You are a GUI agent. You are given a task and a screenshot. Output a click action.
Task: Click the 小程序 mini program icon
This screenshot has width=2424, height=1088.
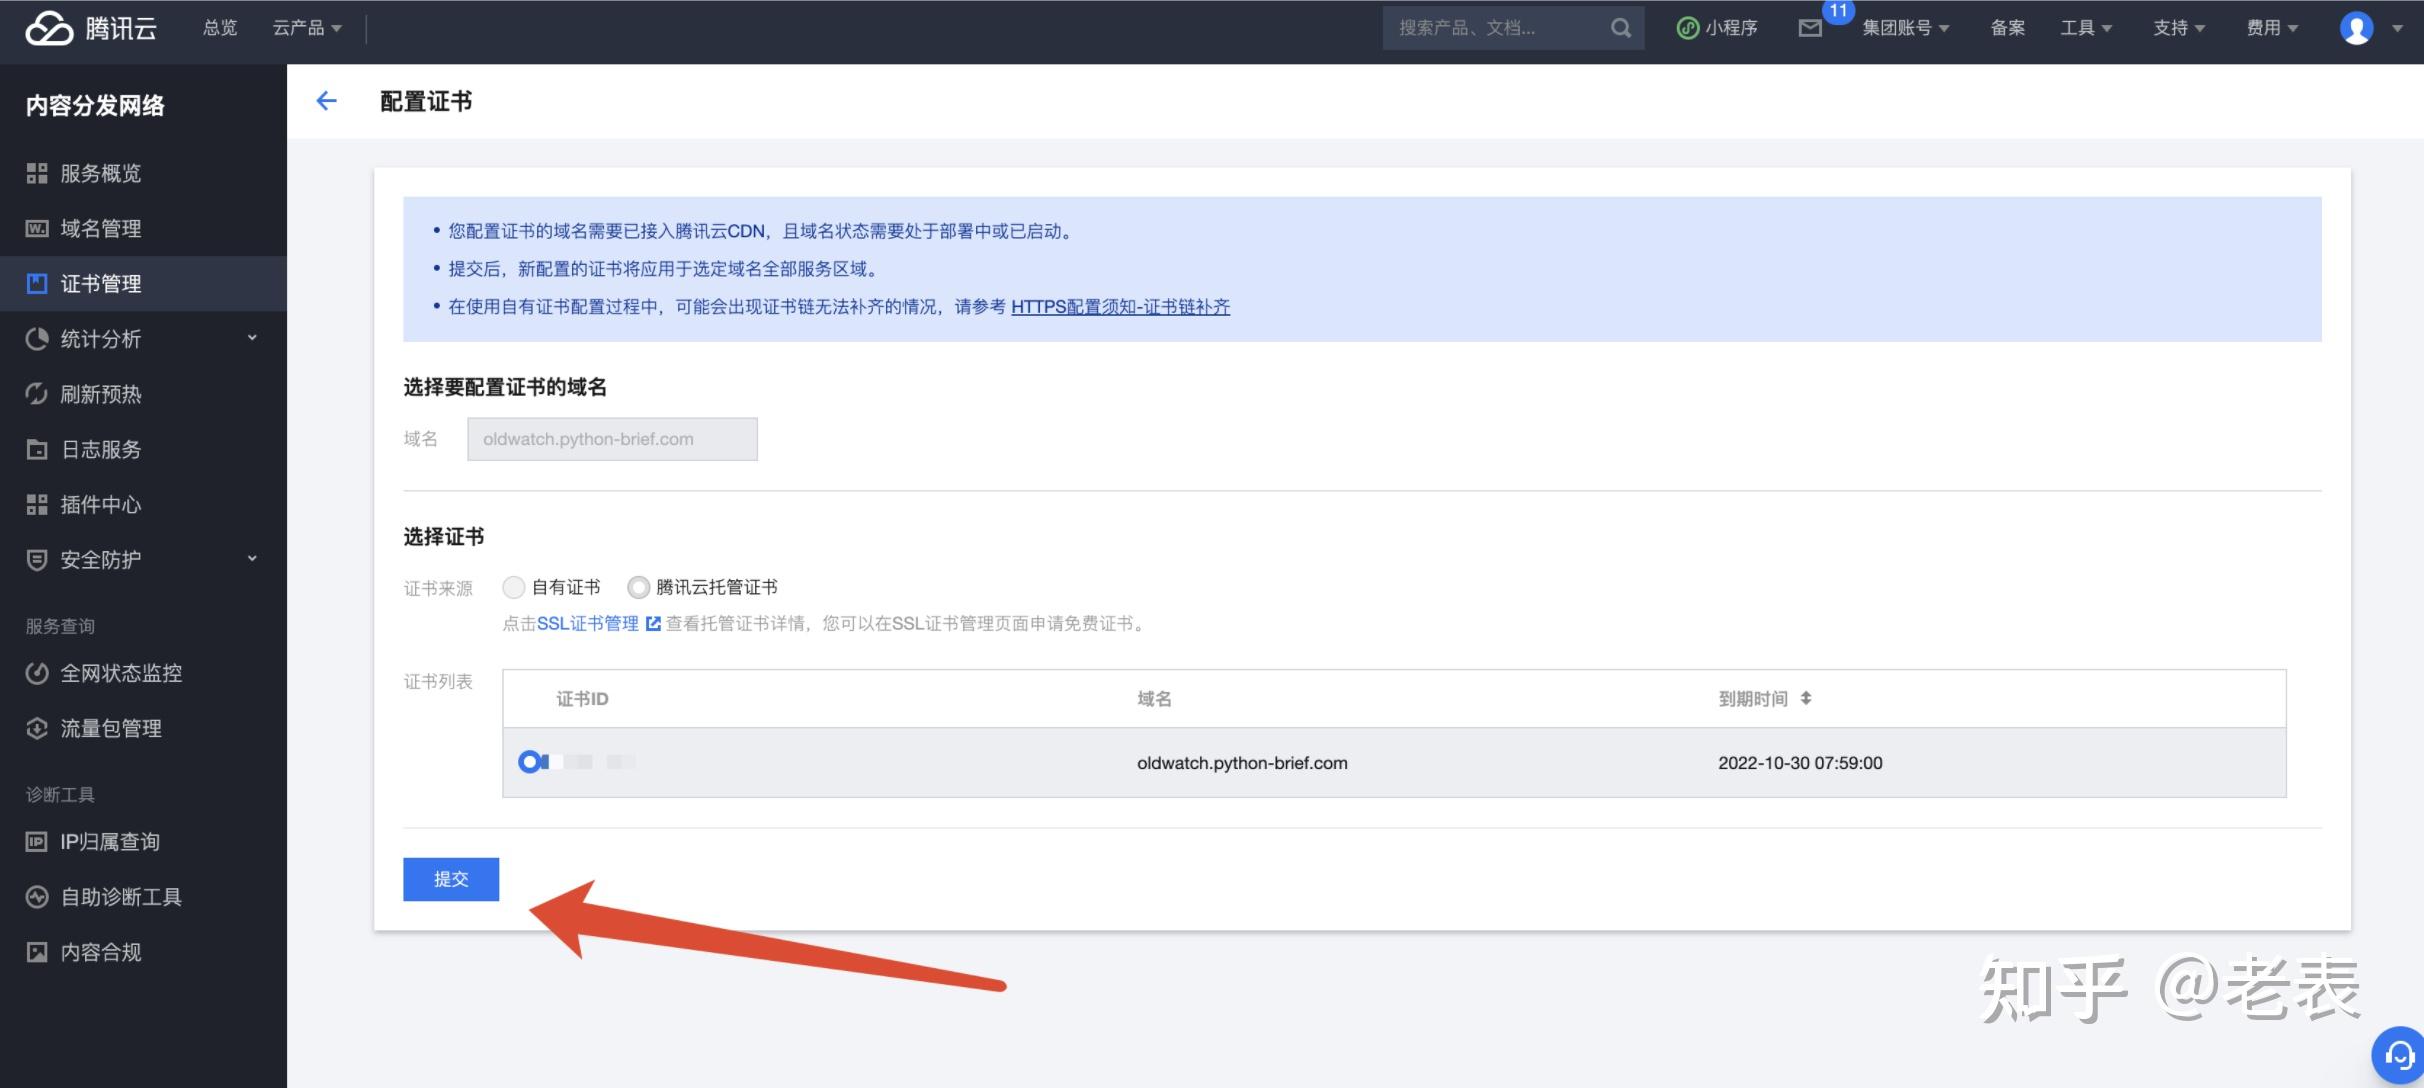click(1688, 29)
